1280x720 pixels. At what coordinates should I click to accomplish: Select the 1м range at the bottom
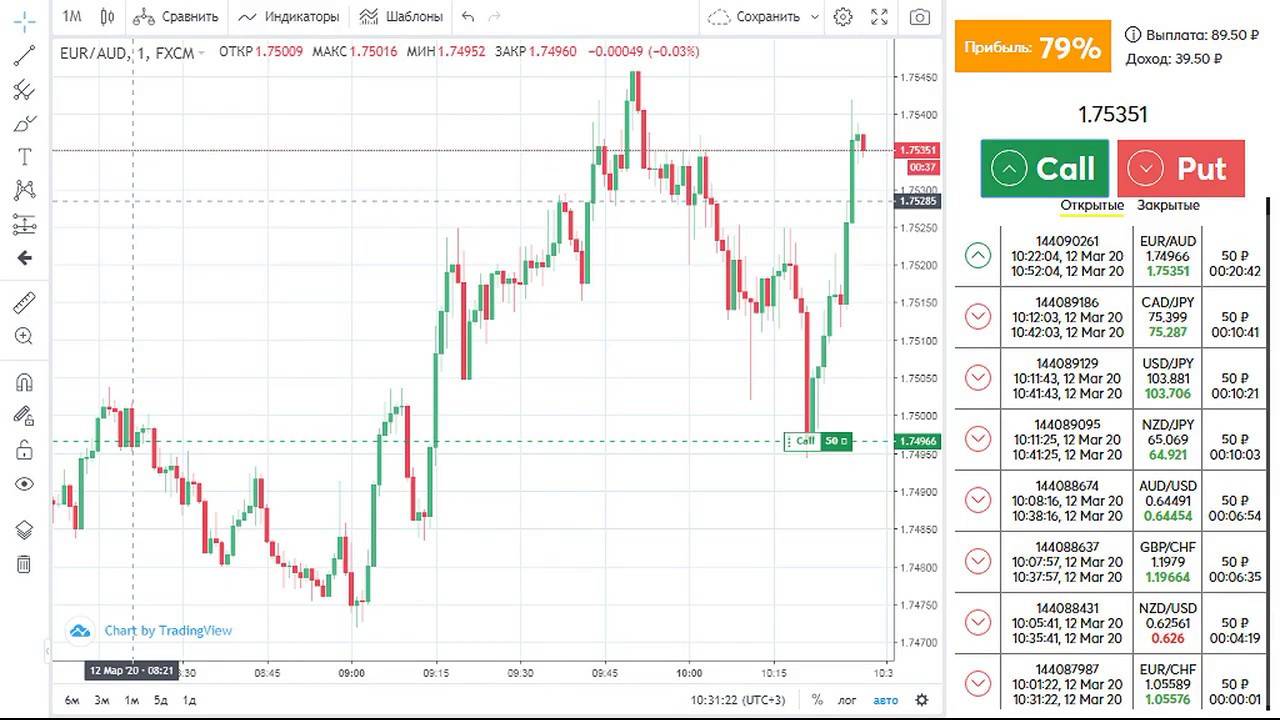131,700
